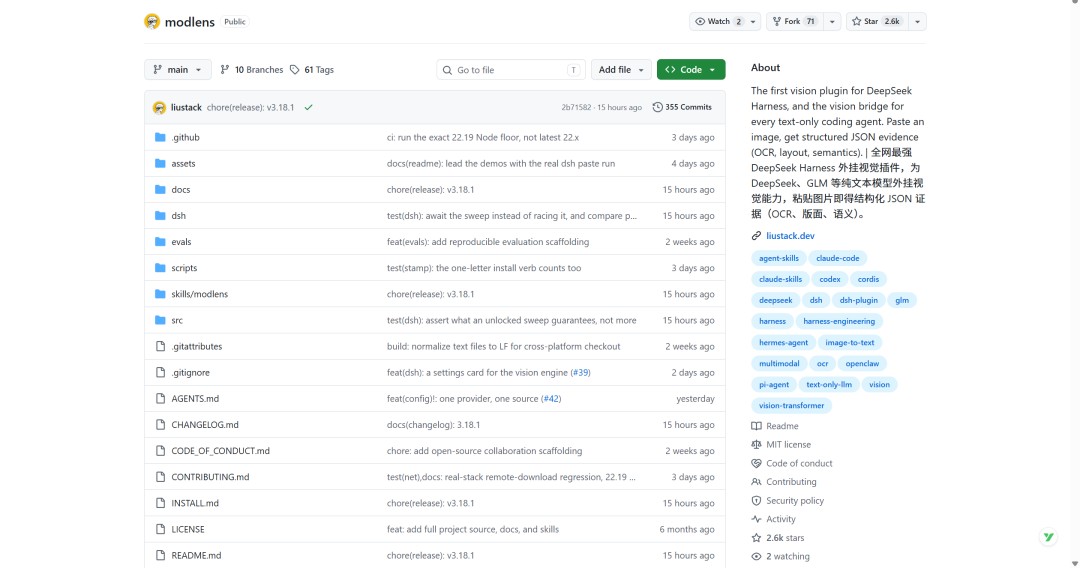Click the Readme book icon

pos(756,426)
